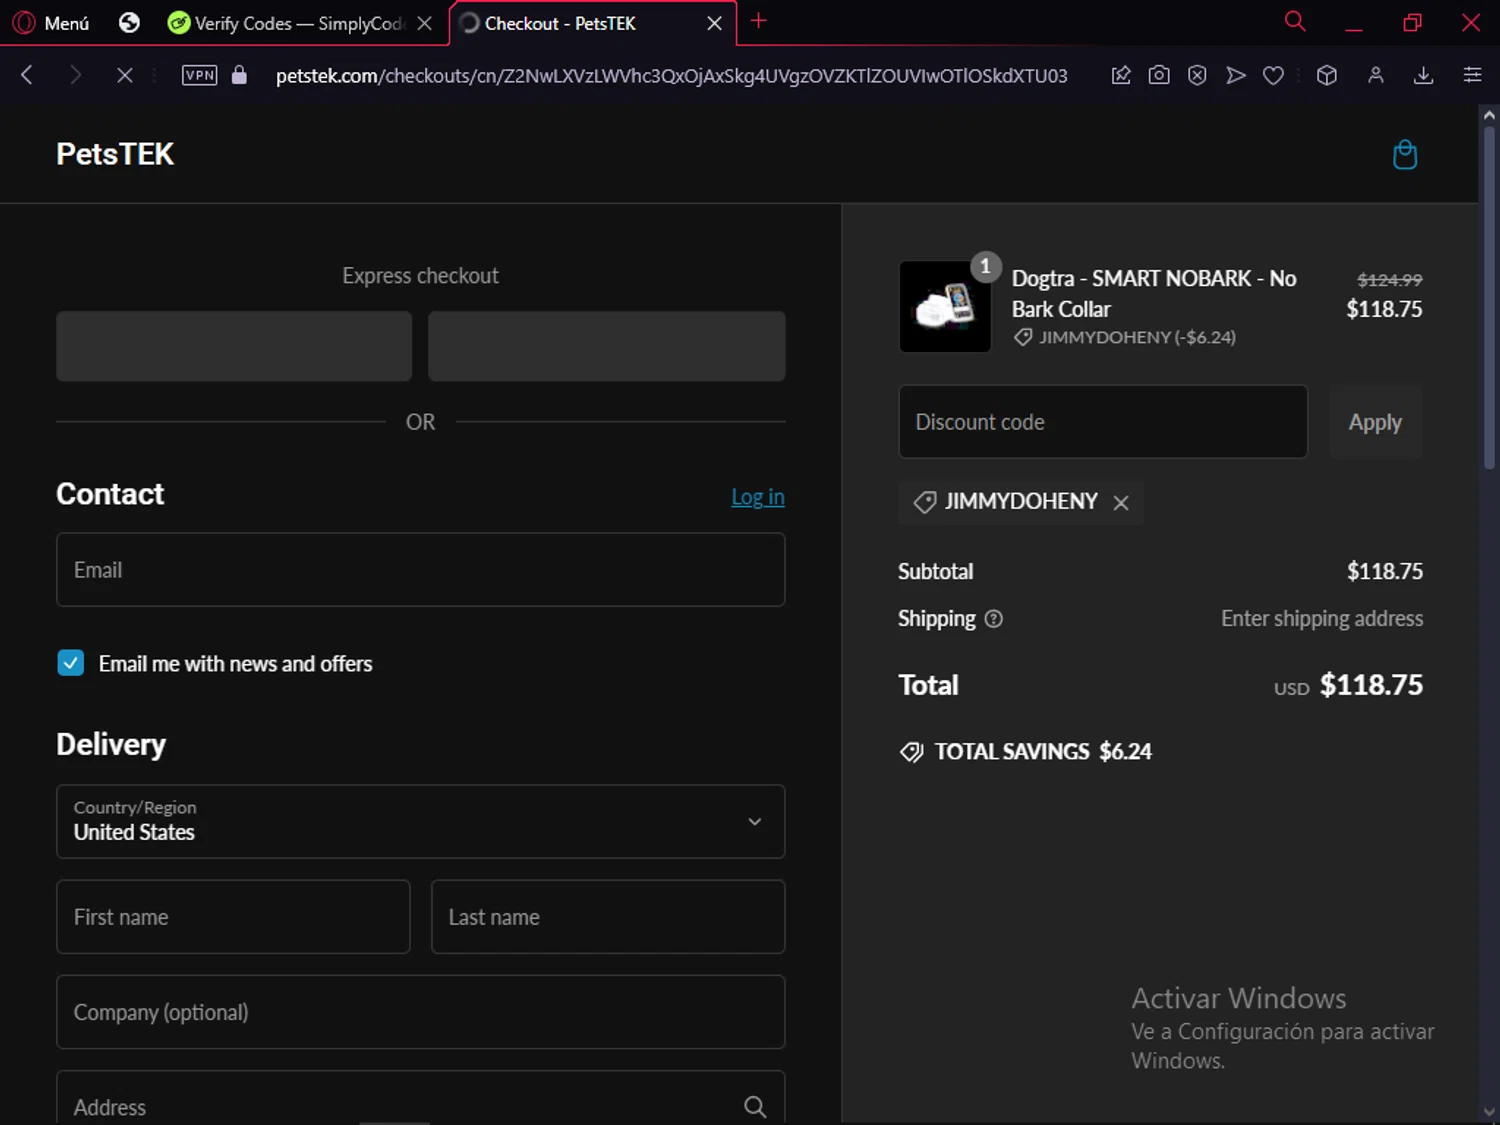1500x1125 pixels.
Task: Stop loading the page
Action: [124, 75]
